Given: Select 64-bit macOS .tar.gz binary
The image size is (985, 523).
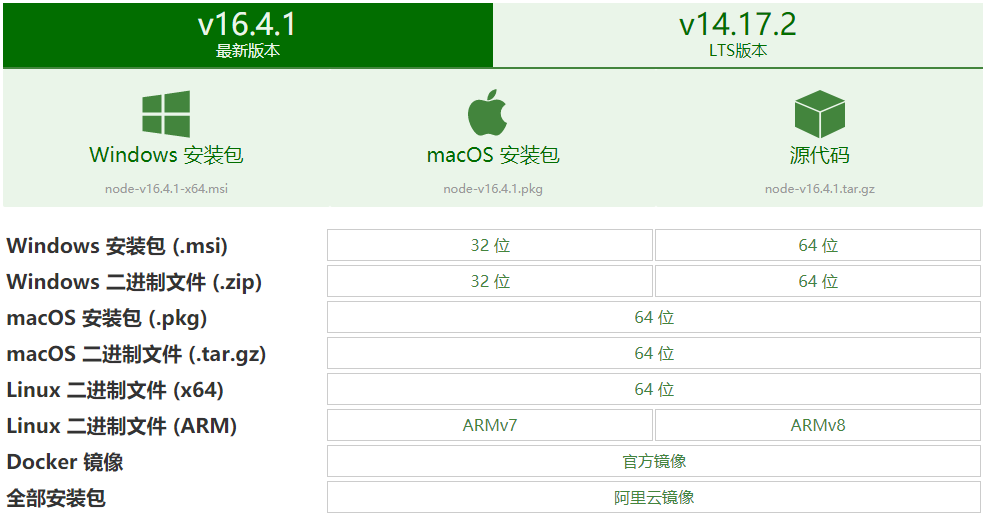Looking at the screenshot, I should 654,354.
